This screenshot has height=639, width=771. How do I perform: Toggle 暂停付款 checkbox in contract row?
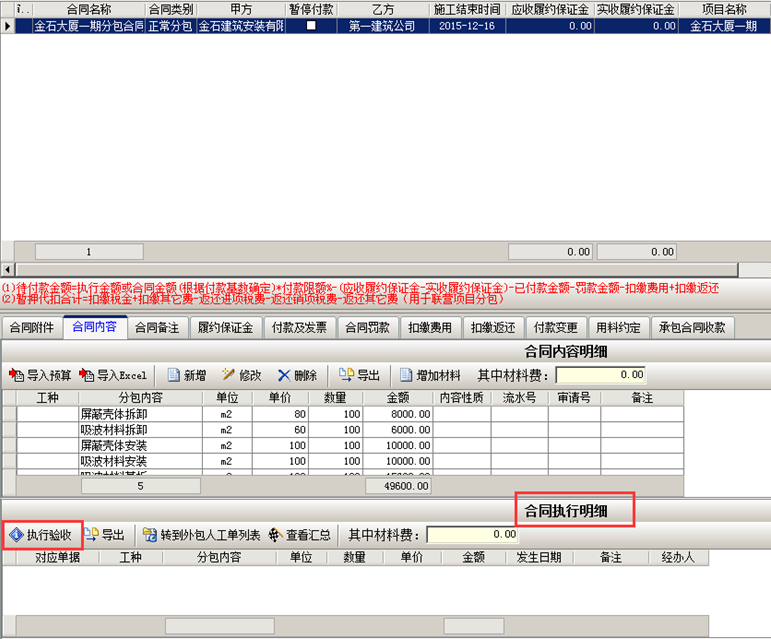click(x=310, y=26)
